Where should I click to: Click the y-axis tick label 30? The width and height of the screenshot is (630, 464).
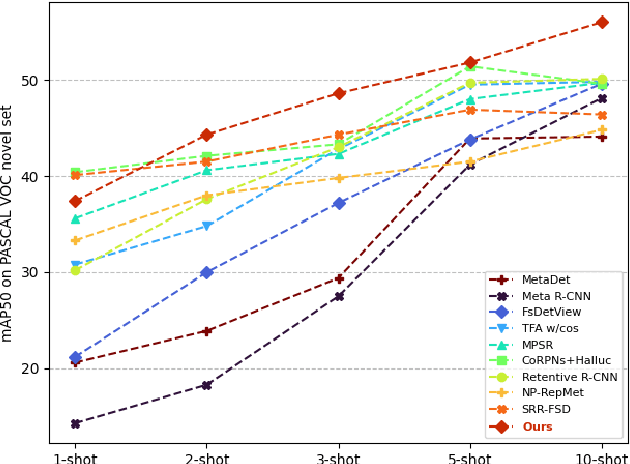pos(29,273)
